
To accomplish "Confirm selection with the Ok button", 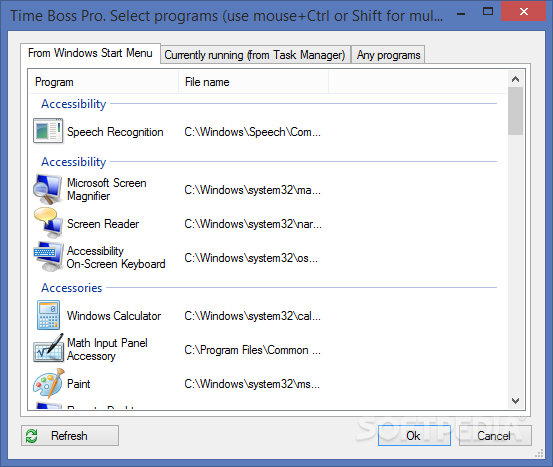I will pos(414,436).
